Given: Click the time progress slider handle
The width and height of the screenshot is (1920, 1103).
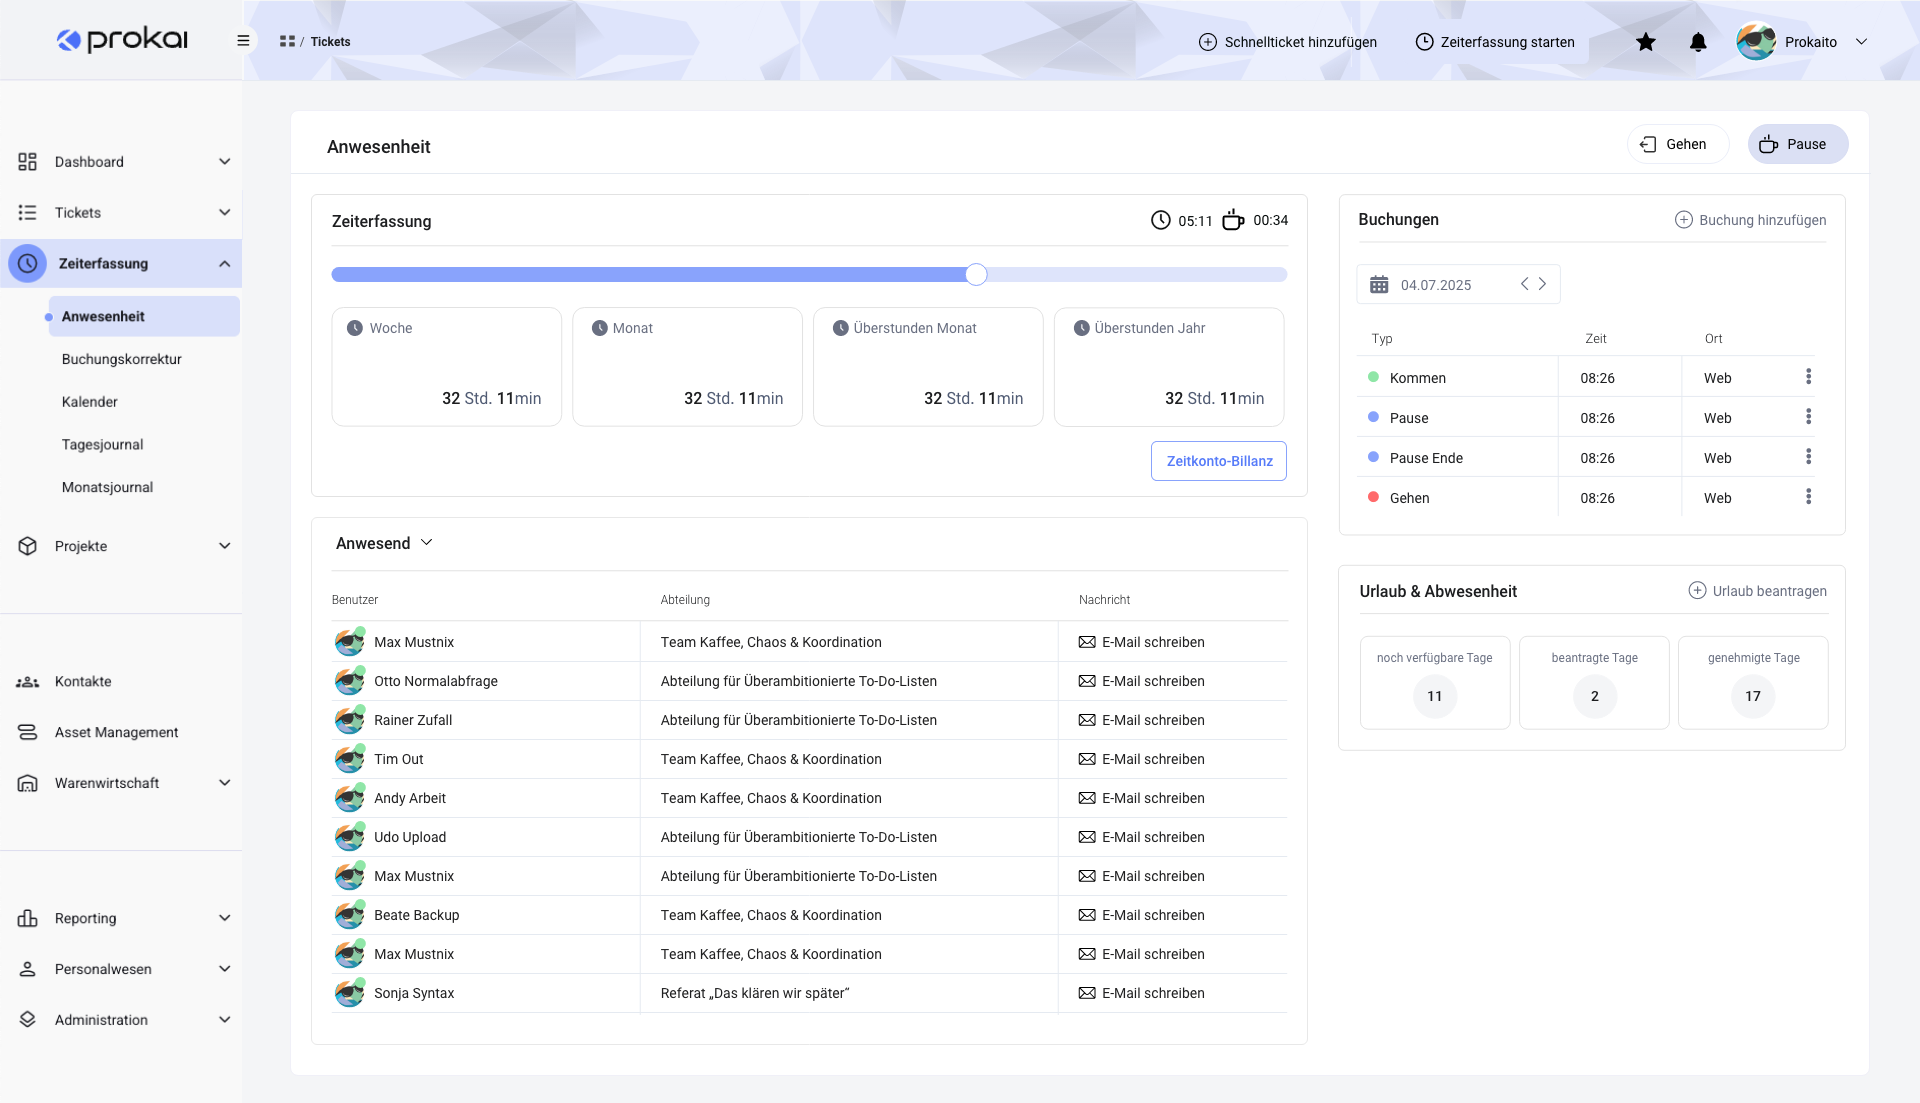Looking at the screenshot, I should [976, 275].
